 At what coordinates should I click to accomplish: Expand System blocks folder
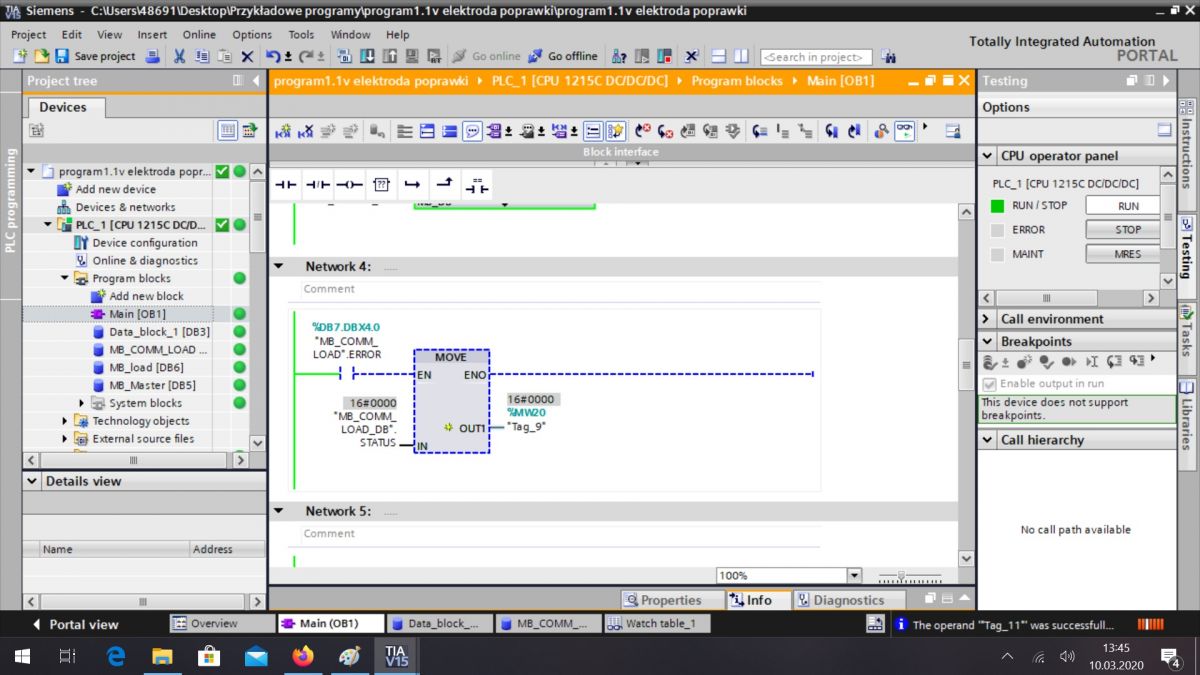point(82,403)
